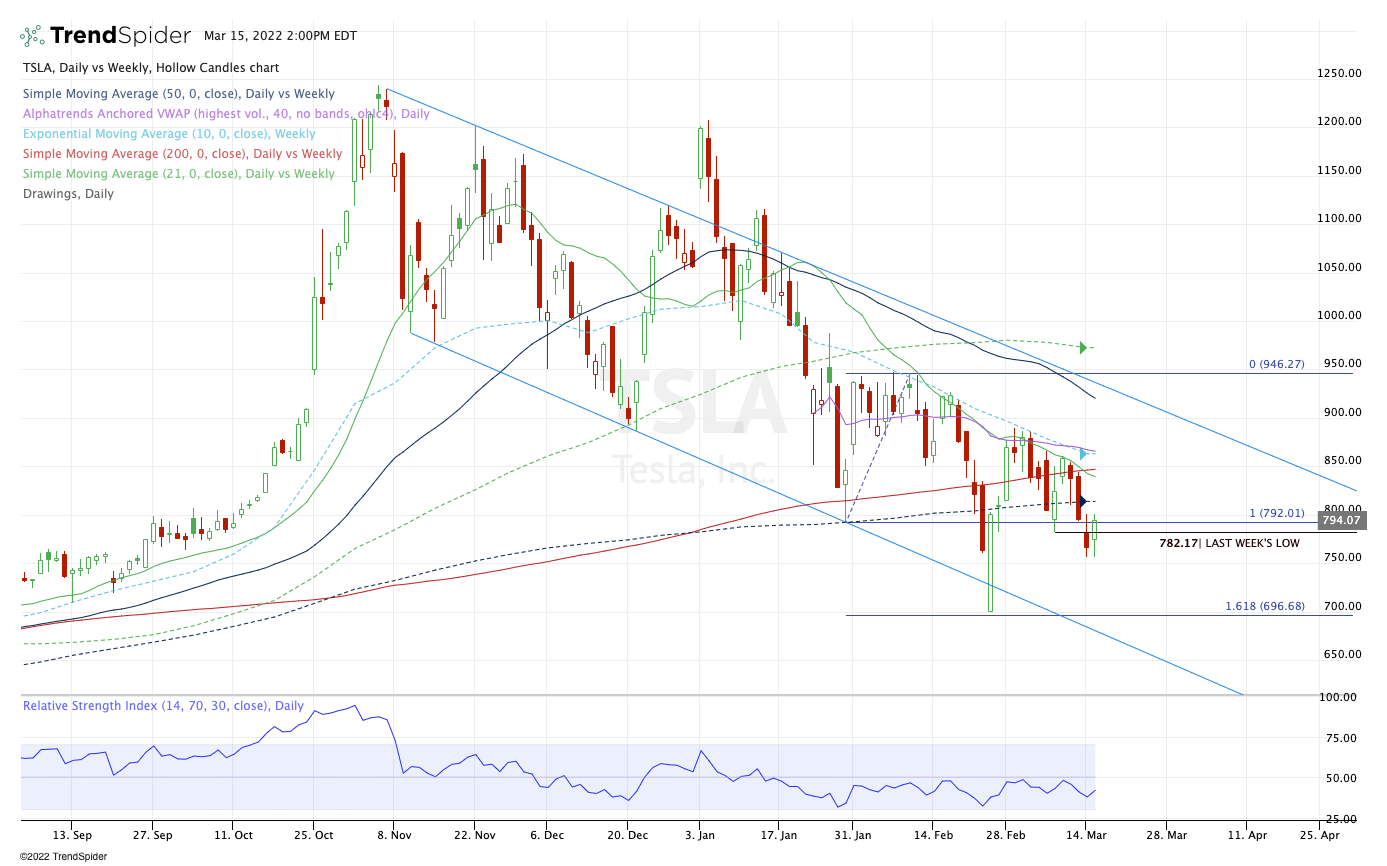This screenshot has width=1387, height=866.
Task: Click the TrendSpider spider logo icon
Action: click(x=32, y=36)
